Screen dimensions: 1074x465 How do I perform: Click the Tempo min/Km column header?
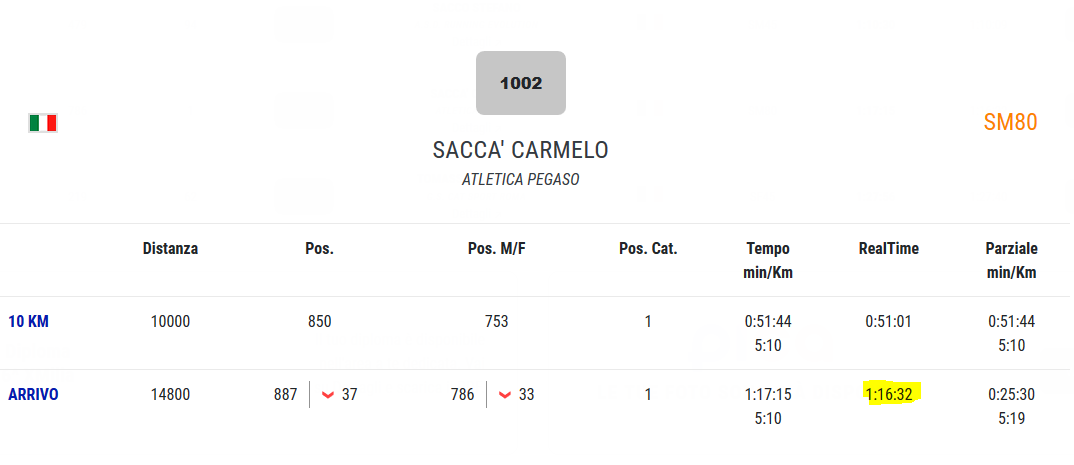pyautogui.click(x=768, y=260)
